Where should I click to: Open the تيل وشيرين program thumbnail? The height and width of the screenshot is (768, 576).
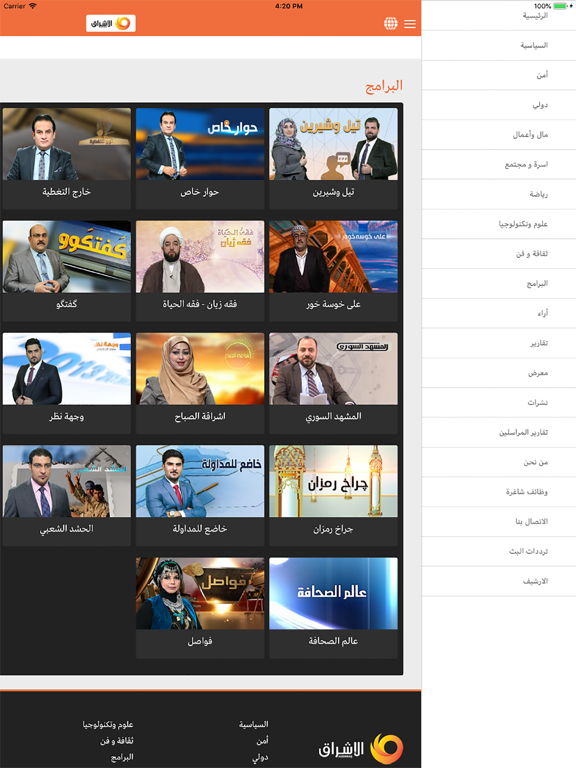(333, 144)
